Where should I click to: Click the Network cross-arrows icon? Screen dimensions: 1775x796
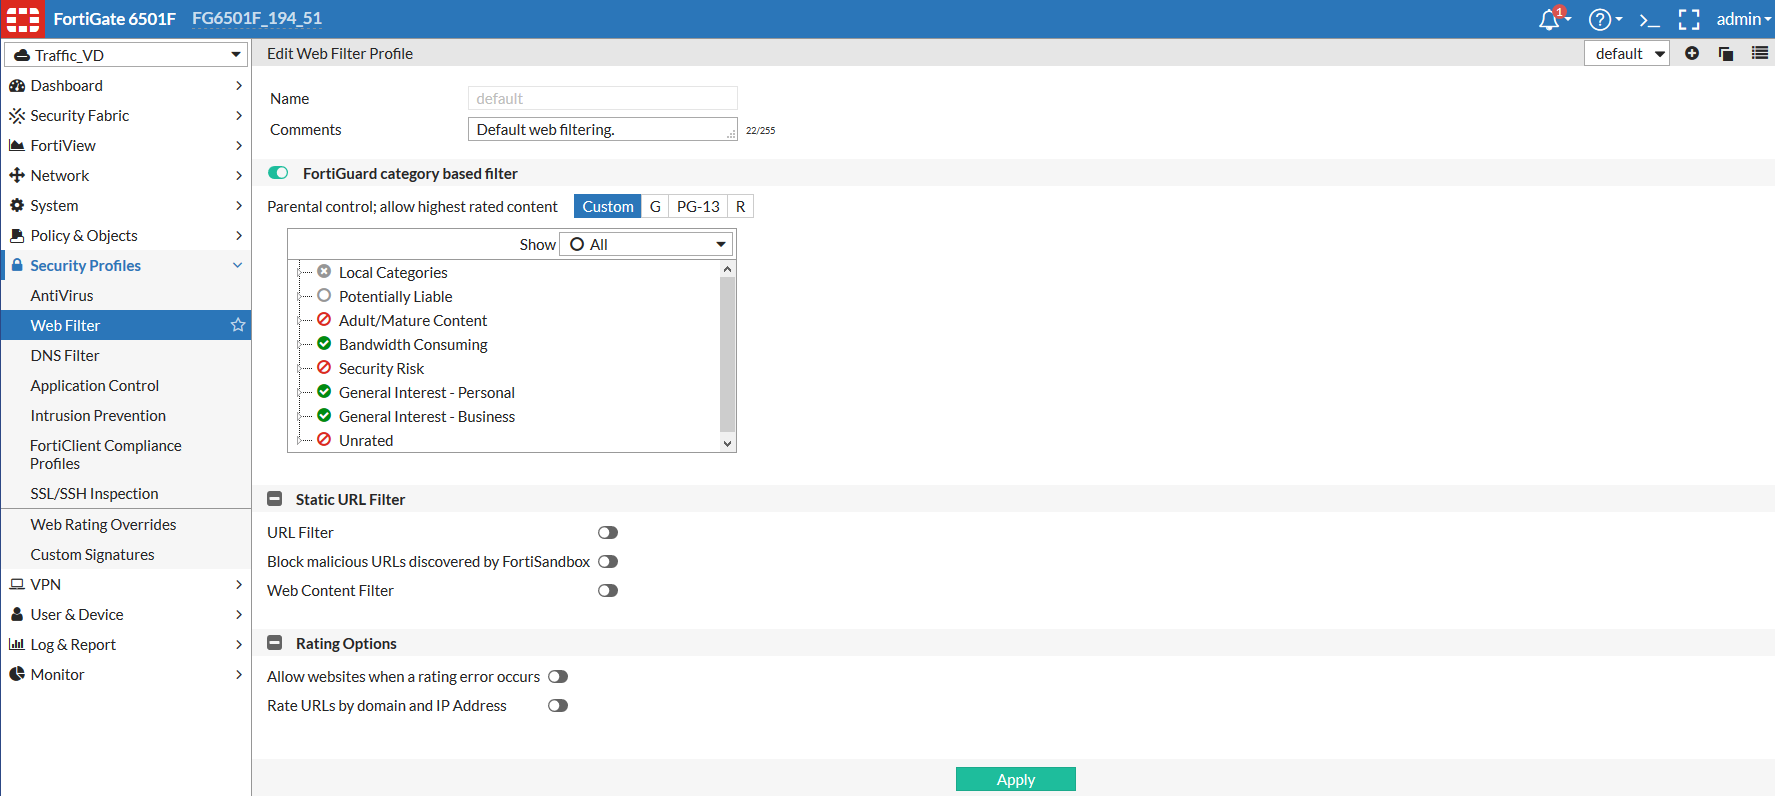click(17, 176)
